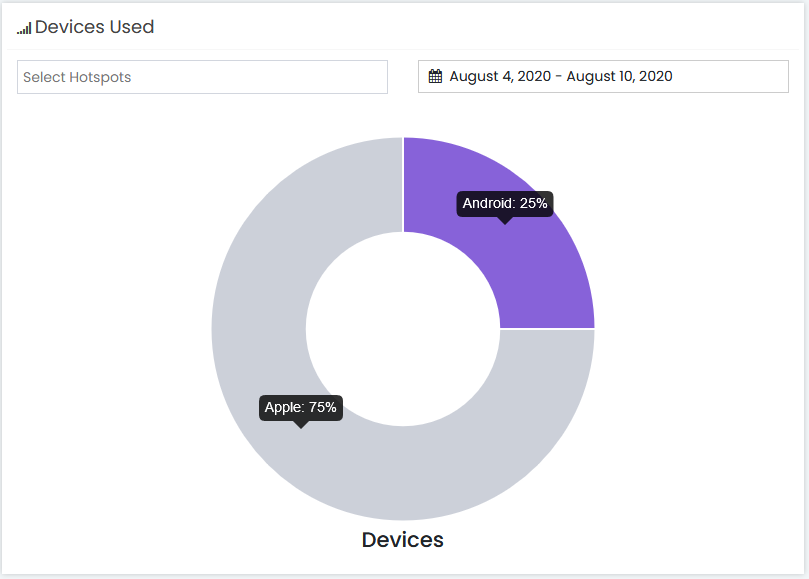
Task: Click the signal bars icon beside Devices Used
Action: (x=24, y=28)
